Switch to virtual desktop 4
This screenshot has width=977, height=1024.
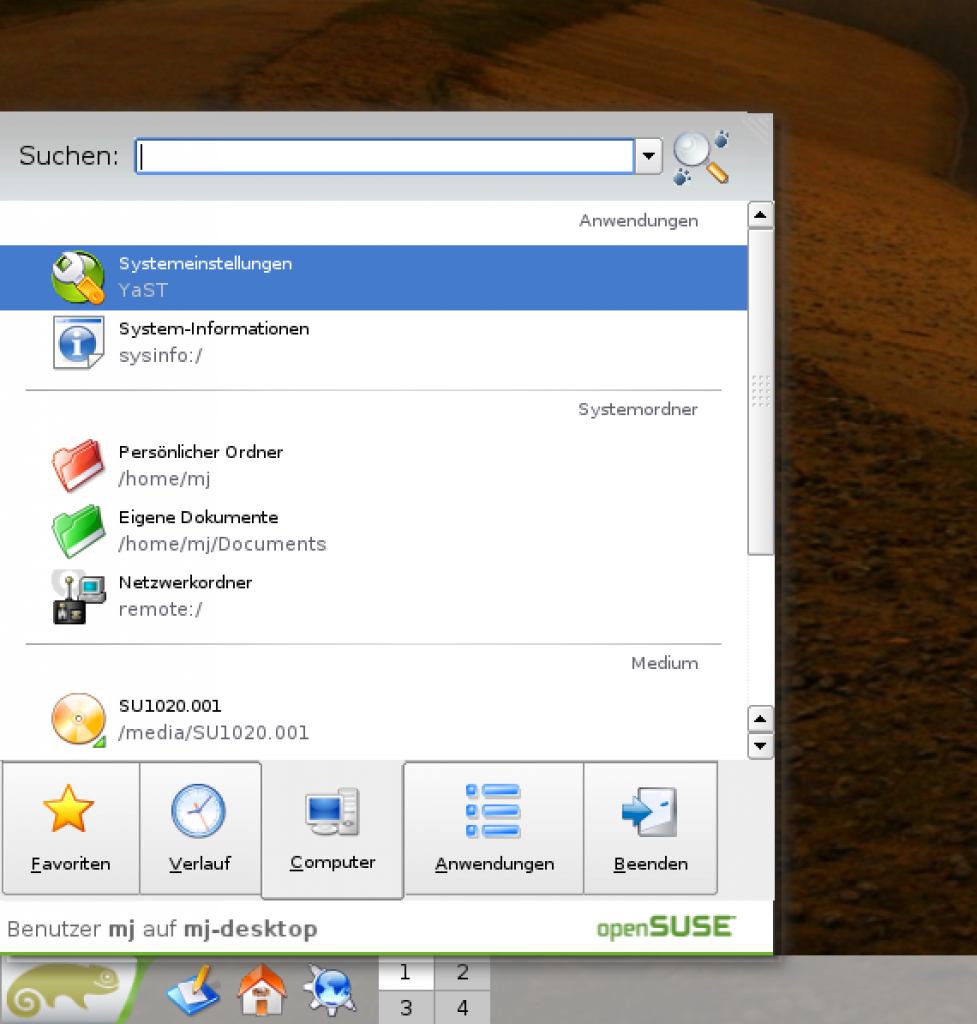point(462,1008)
